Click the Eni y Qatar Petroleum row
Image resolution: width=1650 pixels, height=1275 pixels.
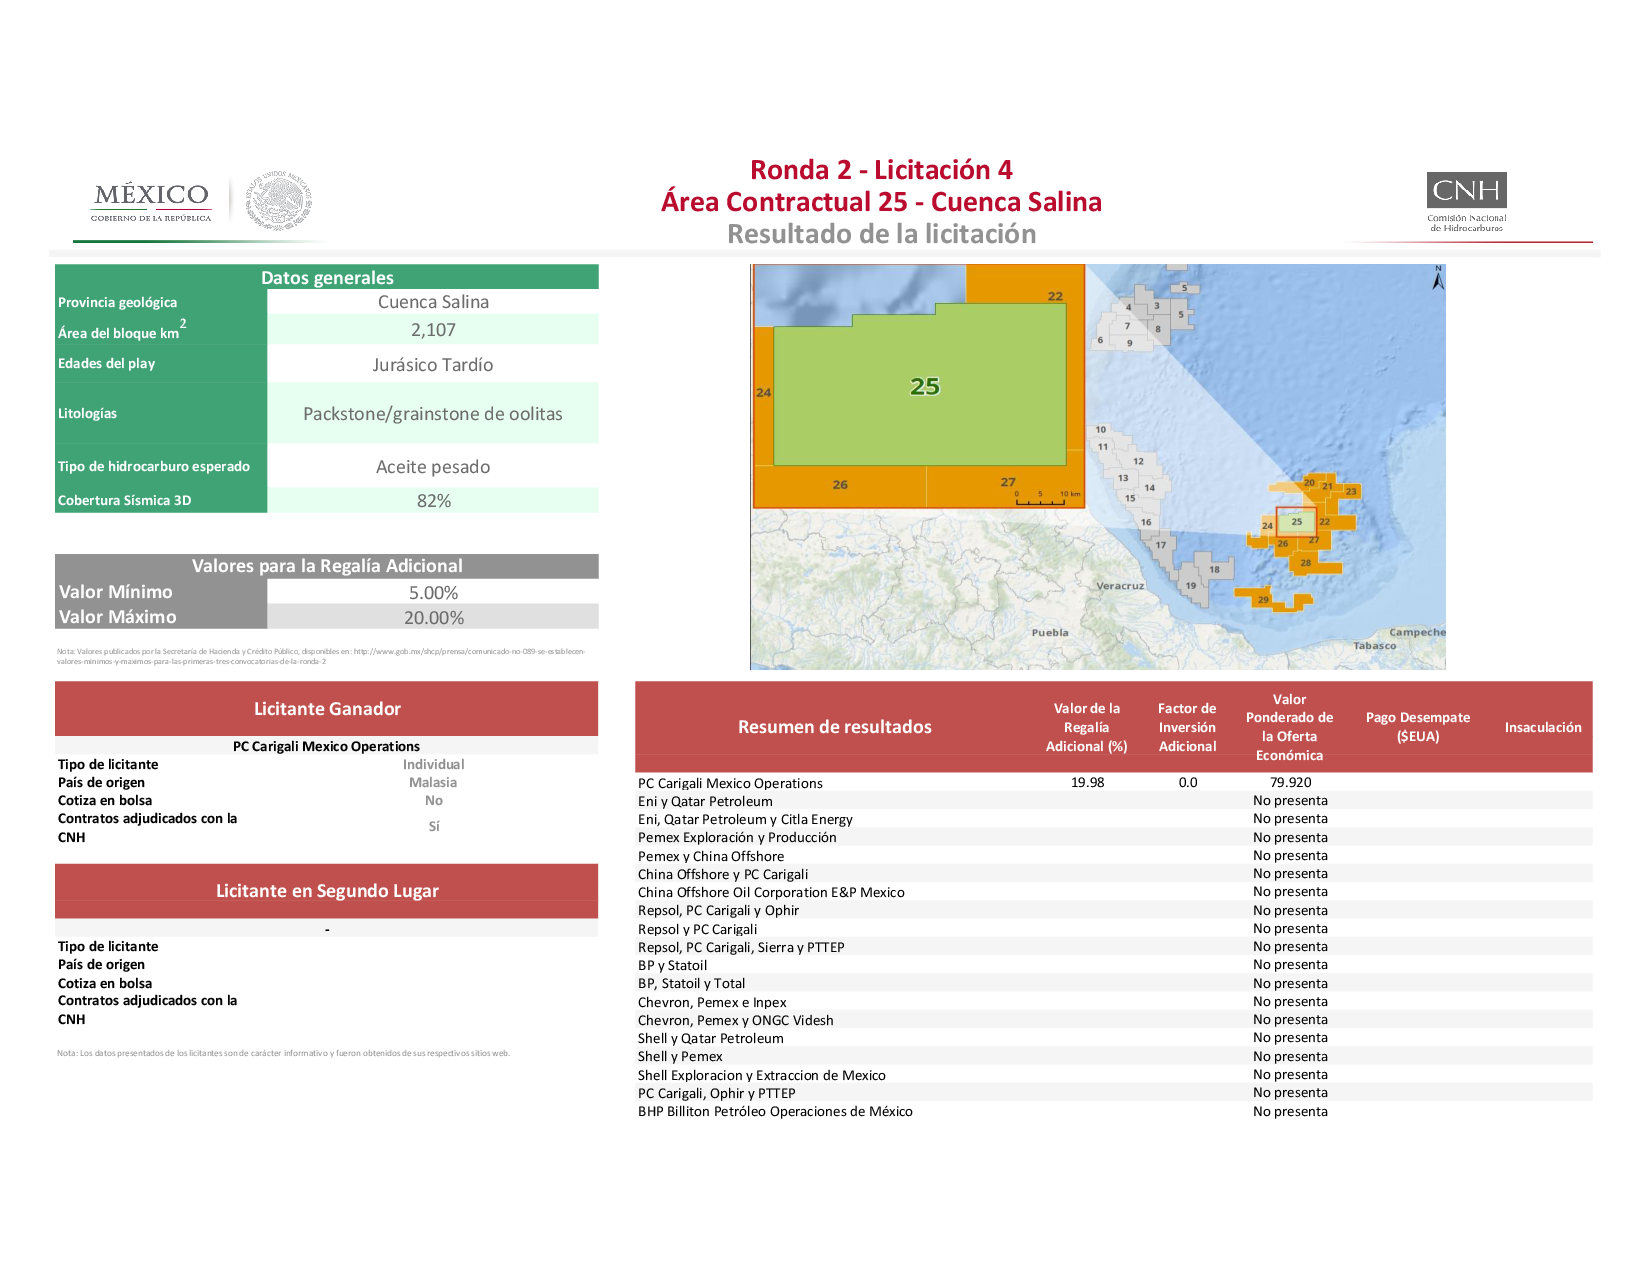pyautogui.click(x=1114, y=801)
